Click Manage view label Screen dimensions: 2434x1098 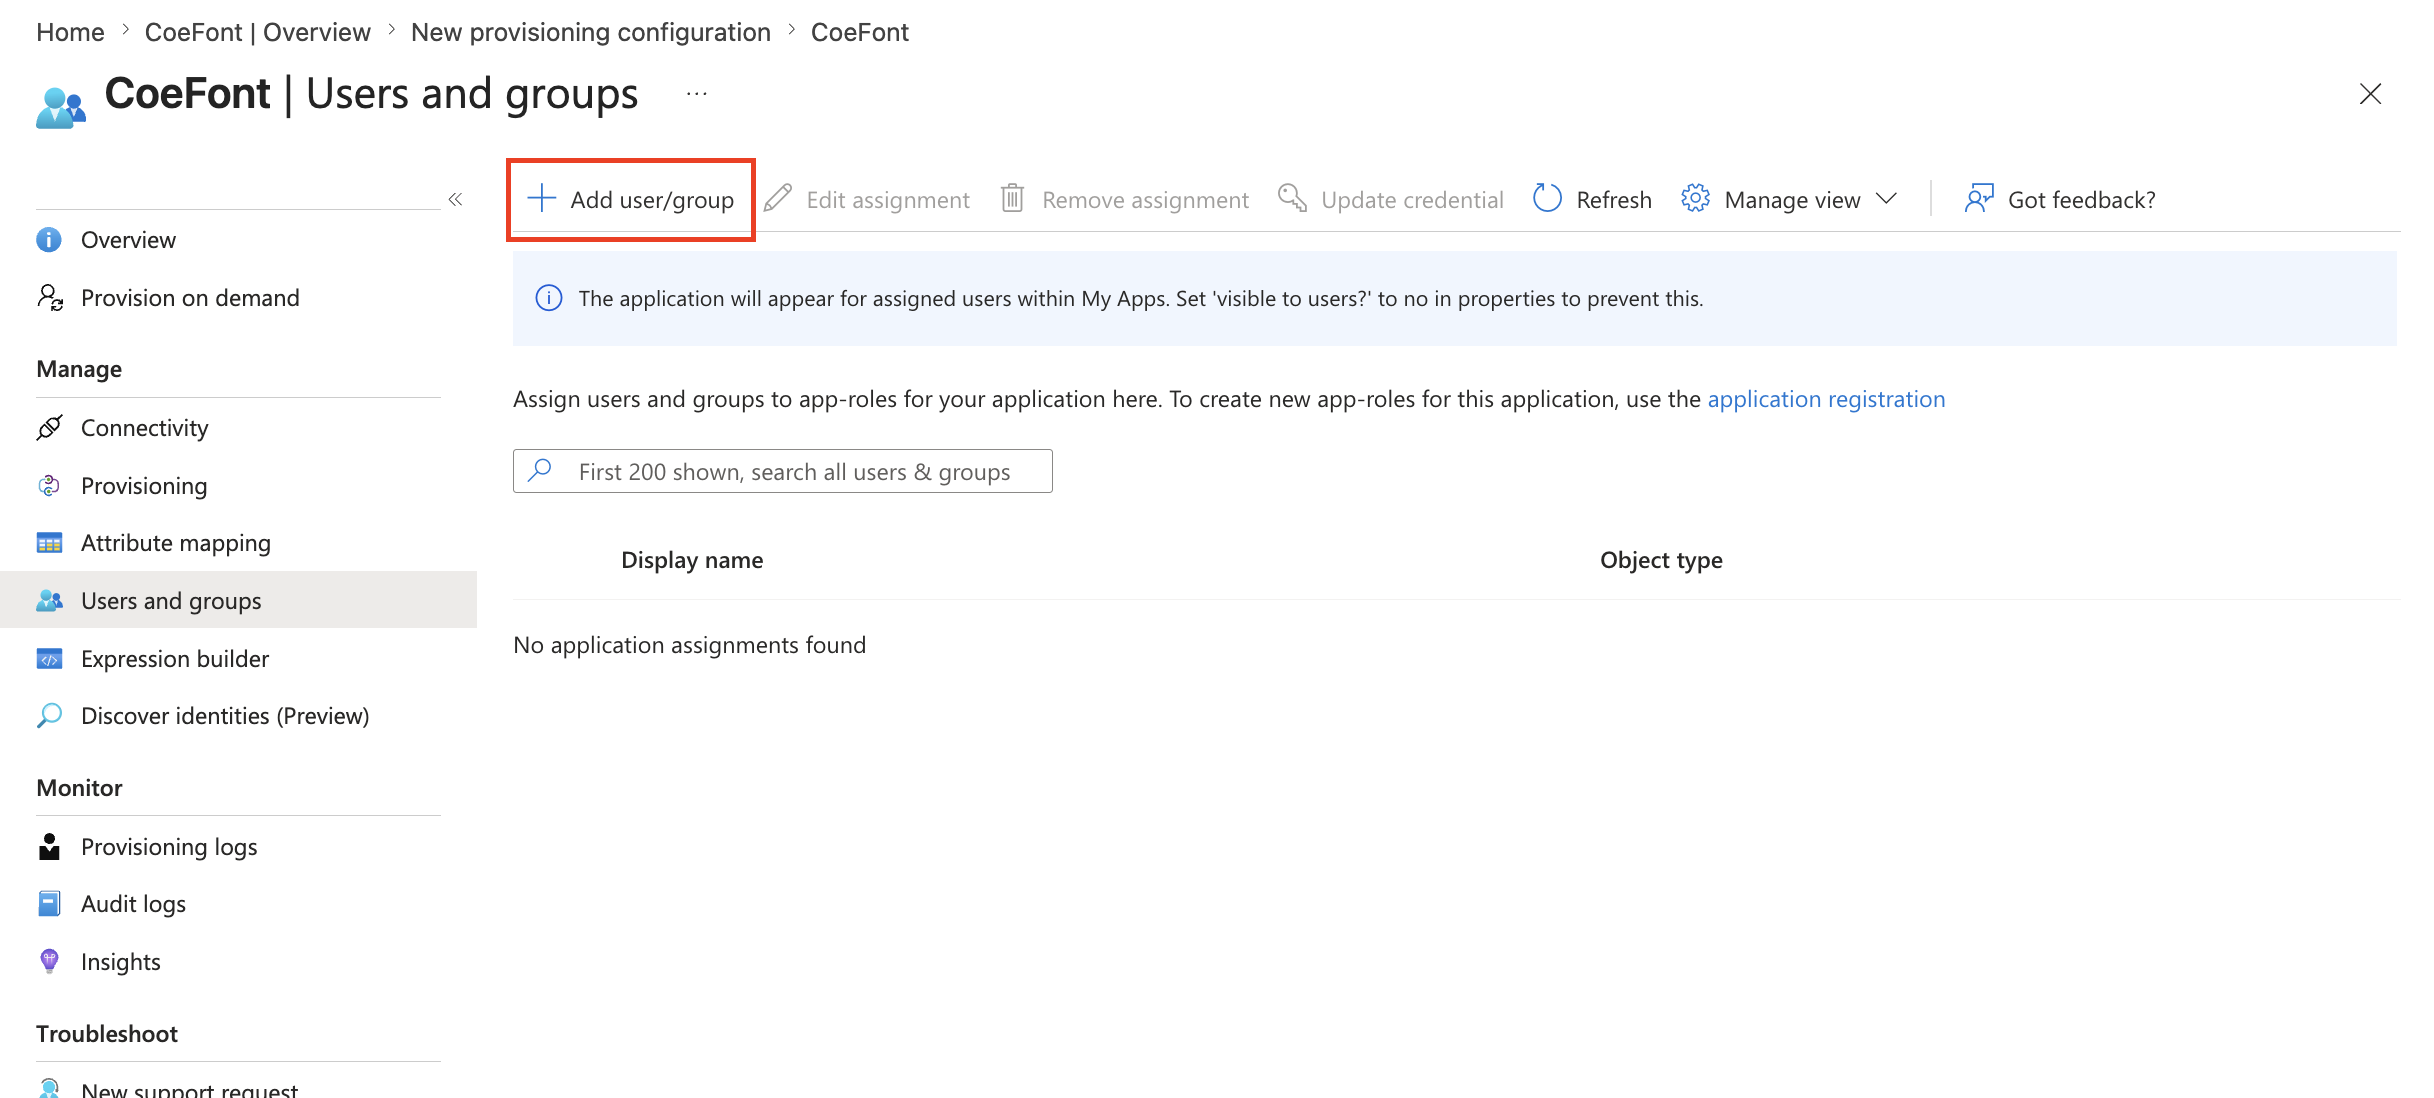pos(1793,200)
